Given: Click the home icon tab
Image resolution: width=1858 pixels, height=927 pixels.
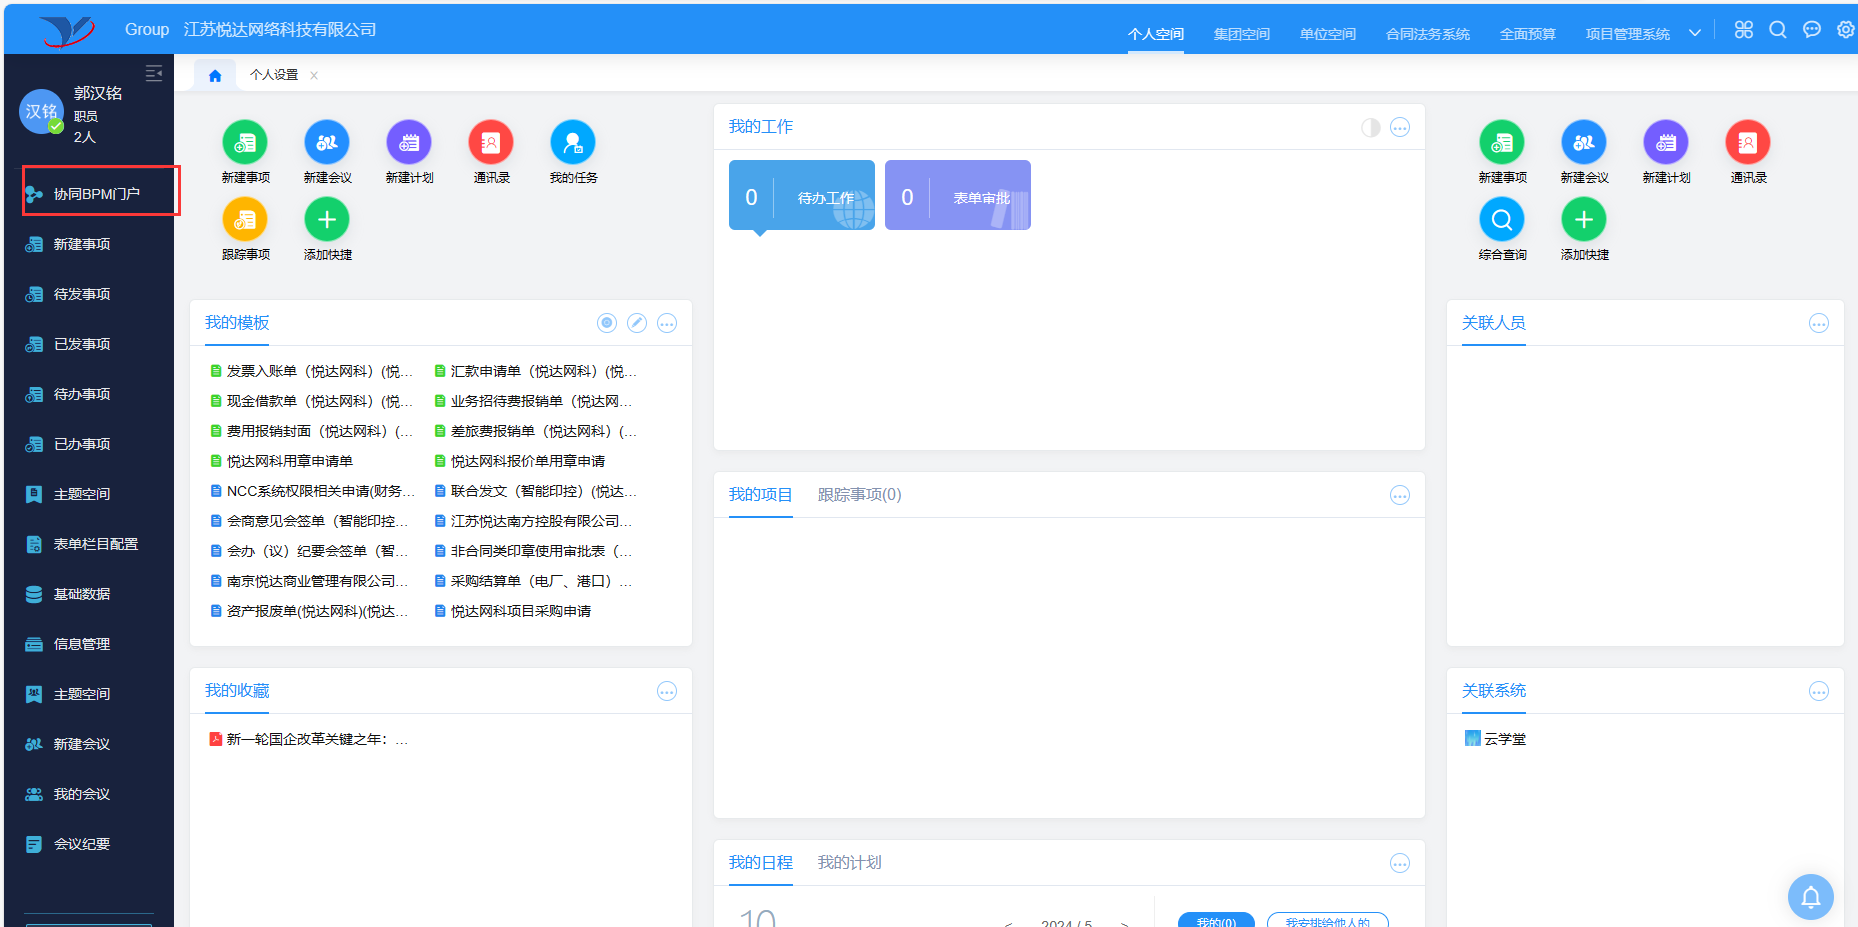Looking at the screenshot, I should (x=215, y=75).
